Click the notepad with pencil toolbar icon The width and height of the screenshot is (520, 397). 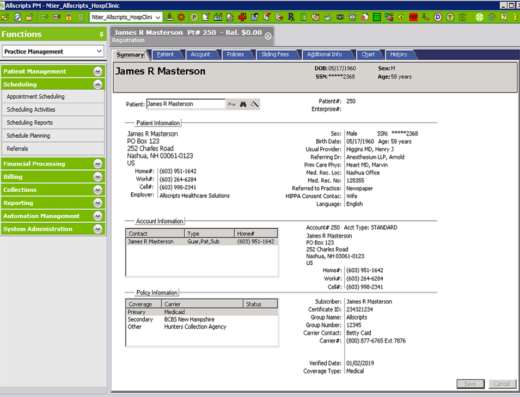click(x=206, y=17)
